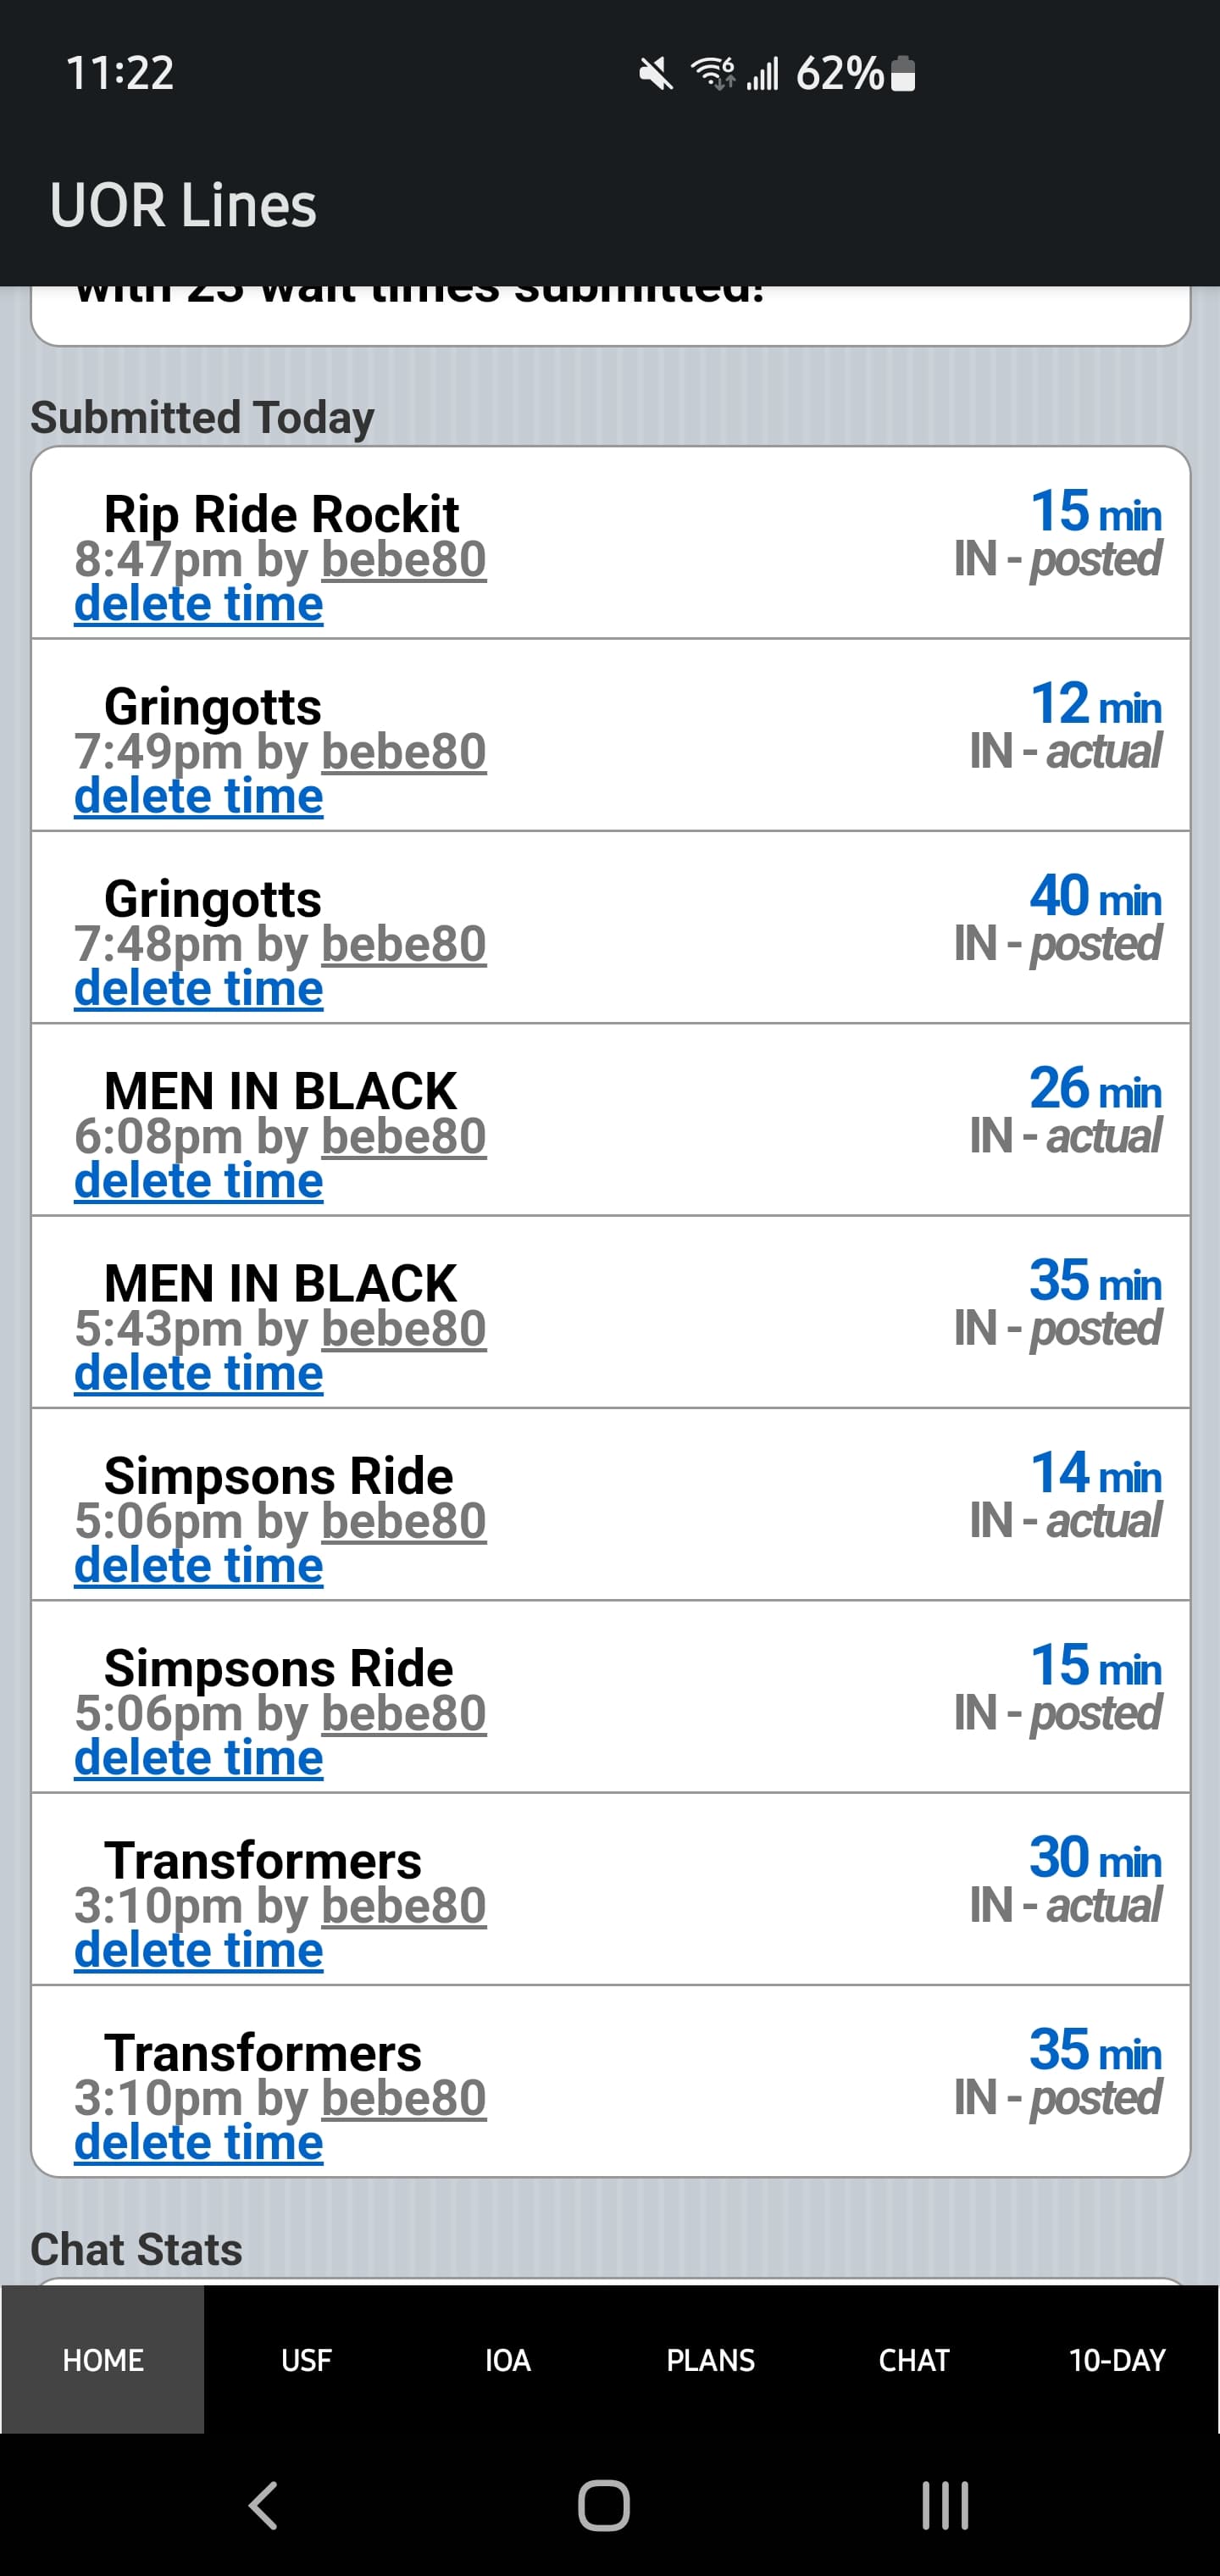
Task: Open bebe80 profile on 5:43pm entry
Action: pyautogui.click(x=404, y=1328)
